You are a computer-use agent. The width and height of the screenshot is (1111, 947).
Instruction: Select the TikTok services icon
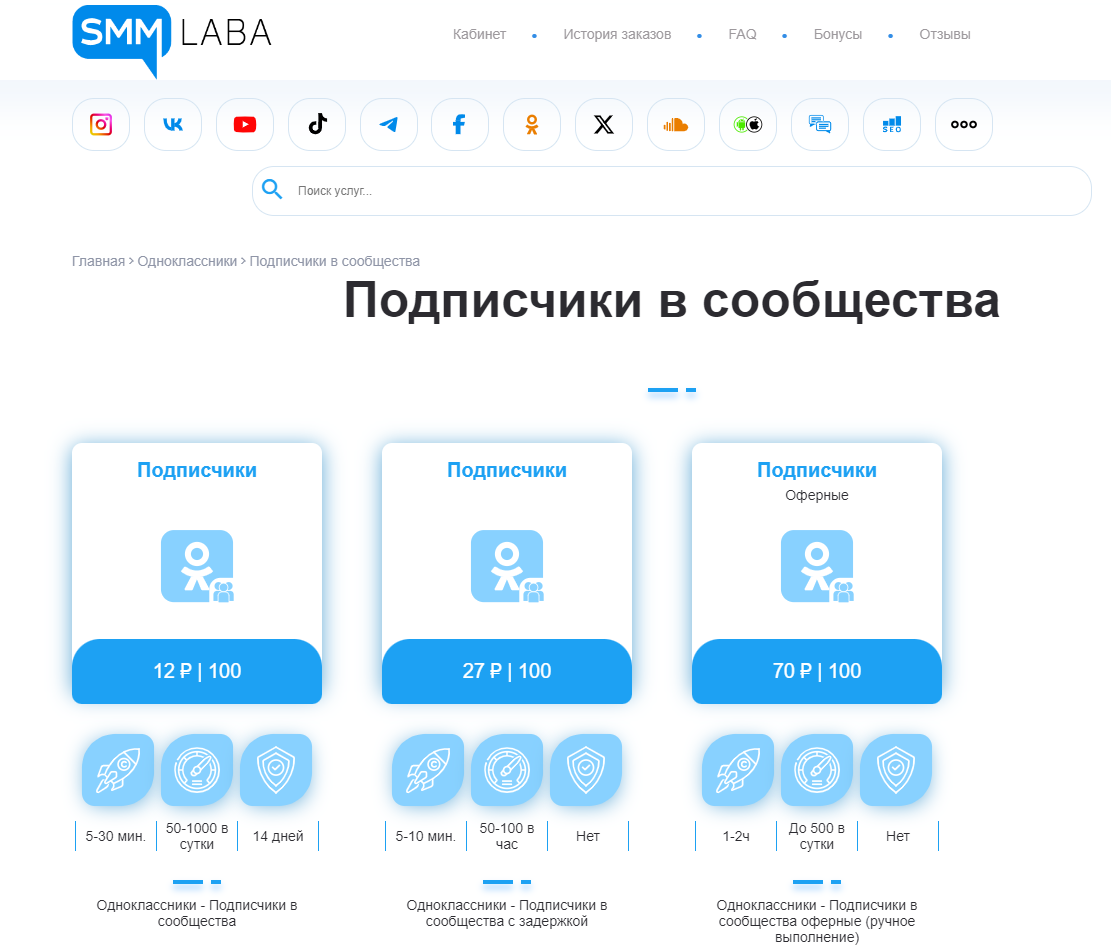pyautogui.click(x=317, y=125)
